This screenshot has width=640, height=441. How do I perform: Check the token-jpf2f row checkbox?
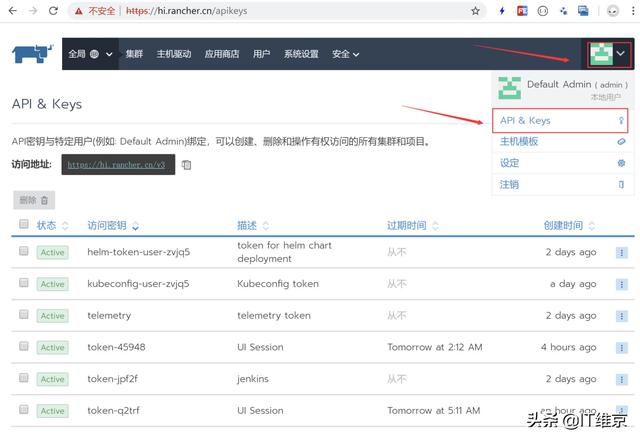point(24,378)
